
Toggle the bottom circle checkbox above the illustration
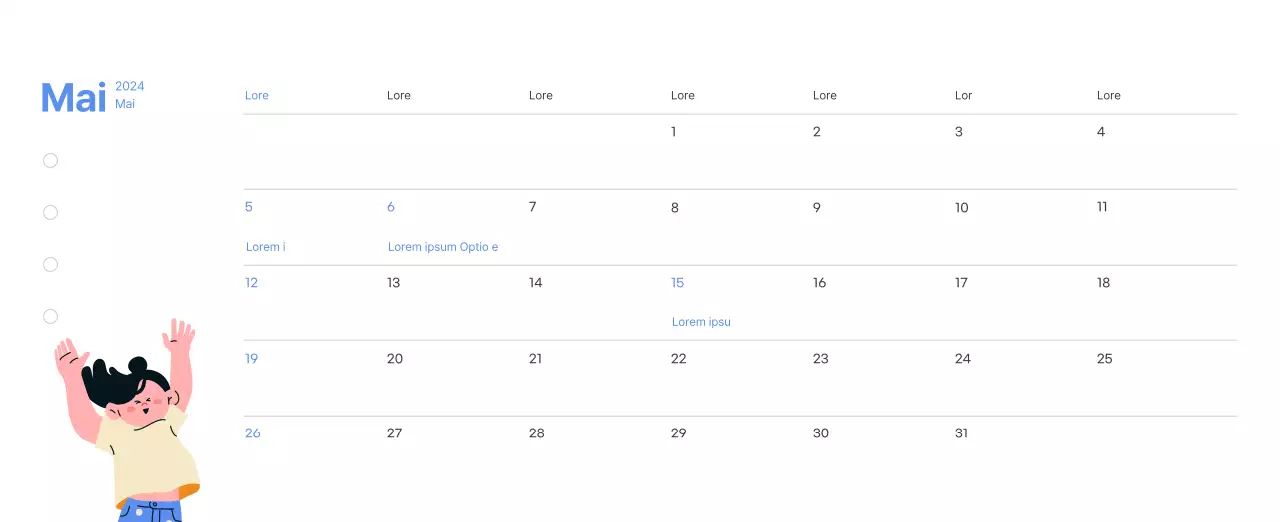[50, 316]
